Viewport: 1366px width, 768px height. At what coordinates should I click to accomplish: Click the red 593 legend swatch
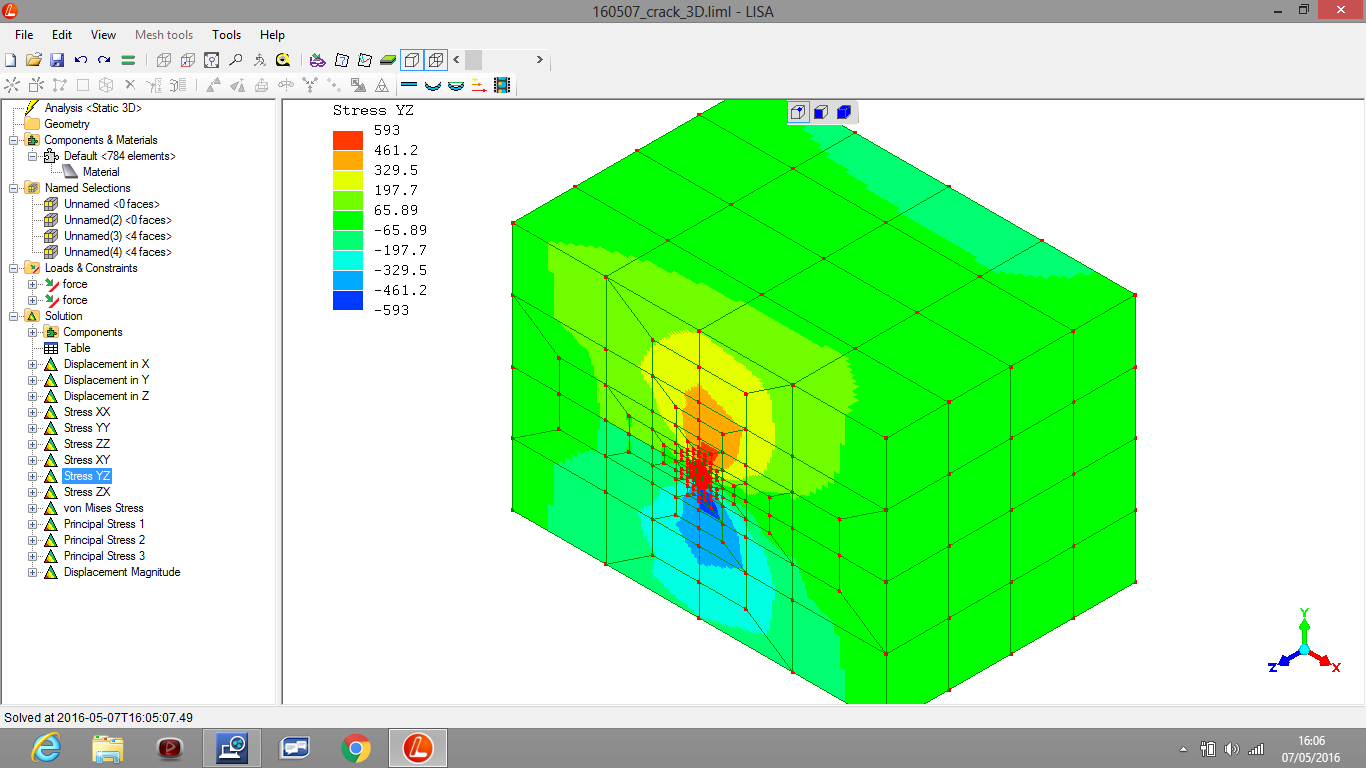tap(347, 139)
